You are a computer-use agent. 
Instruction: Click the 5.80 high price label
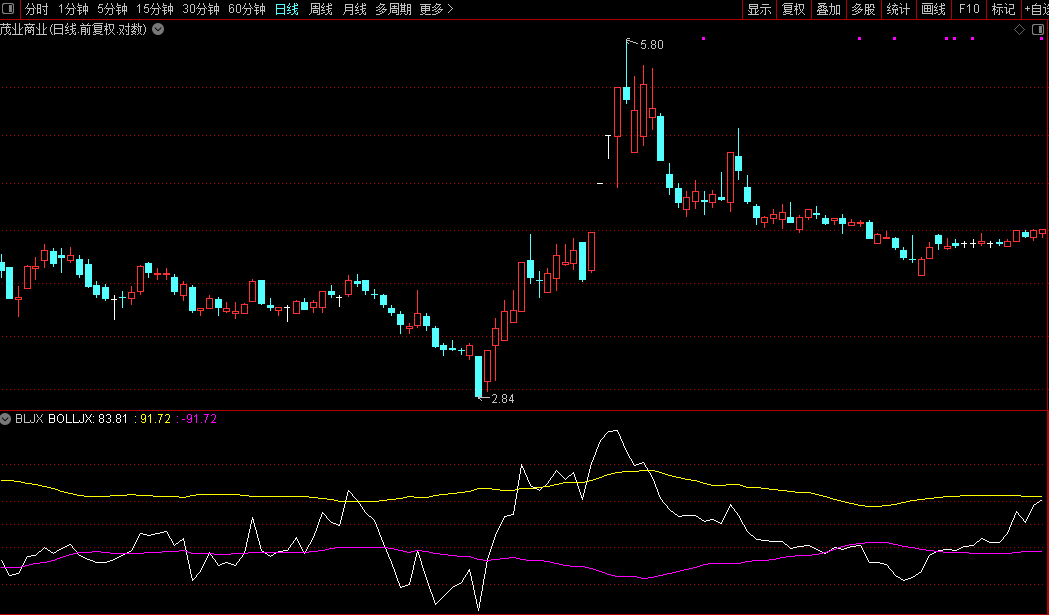click(x=651, y=45)
